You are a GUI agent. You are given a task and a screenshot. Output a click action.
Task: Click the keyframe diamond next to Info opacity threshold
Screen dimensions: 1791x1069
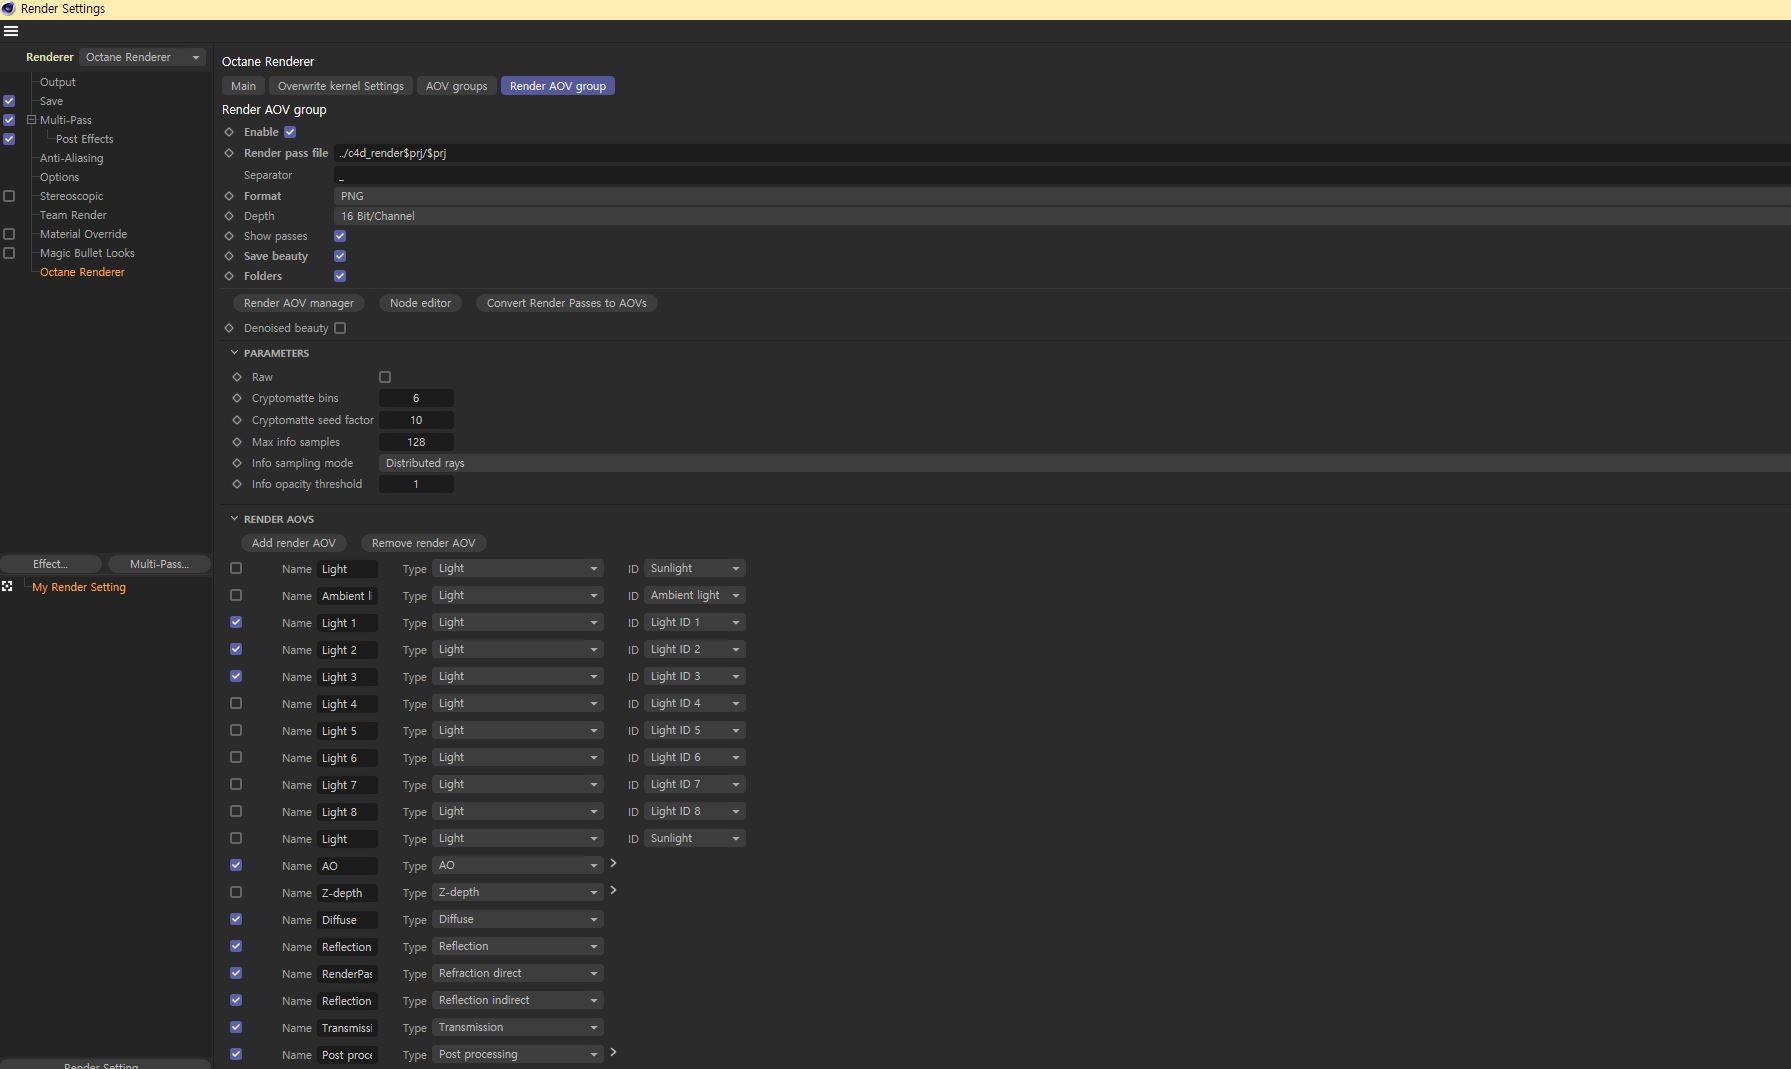click(237, 484)
